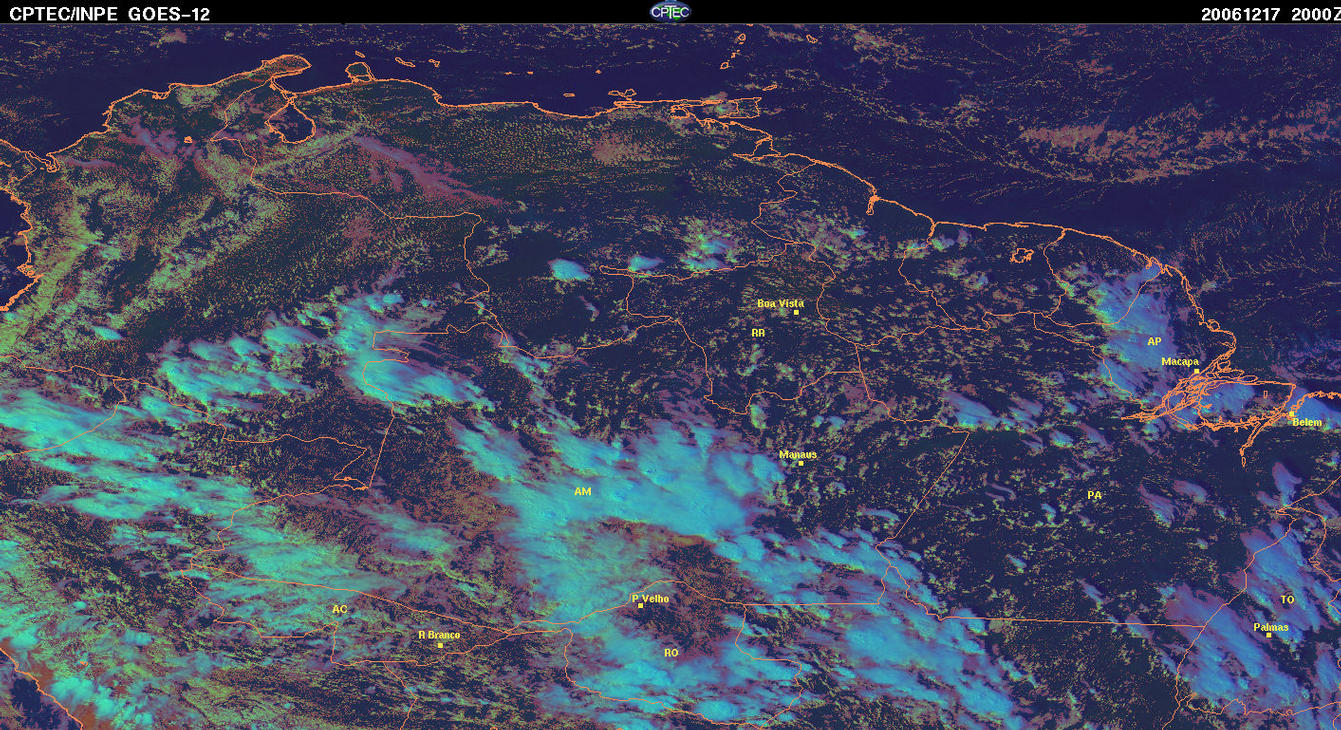The image size is (1341, 730).
Task: Click the CPTEC logo at top center
Action: (670, 11)
